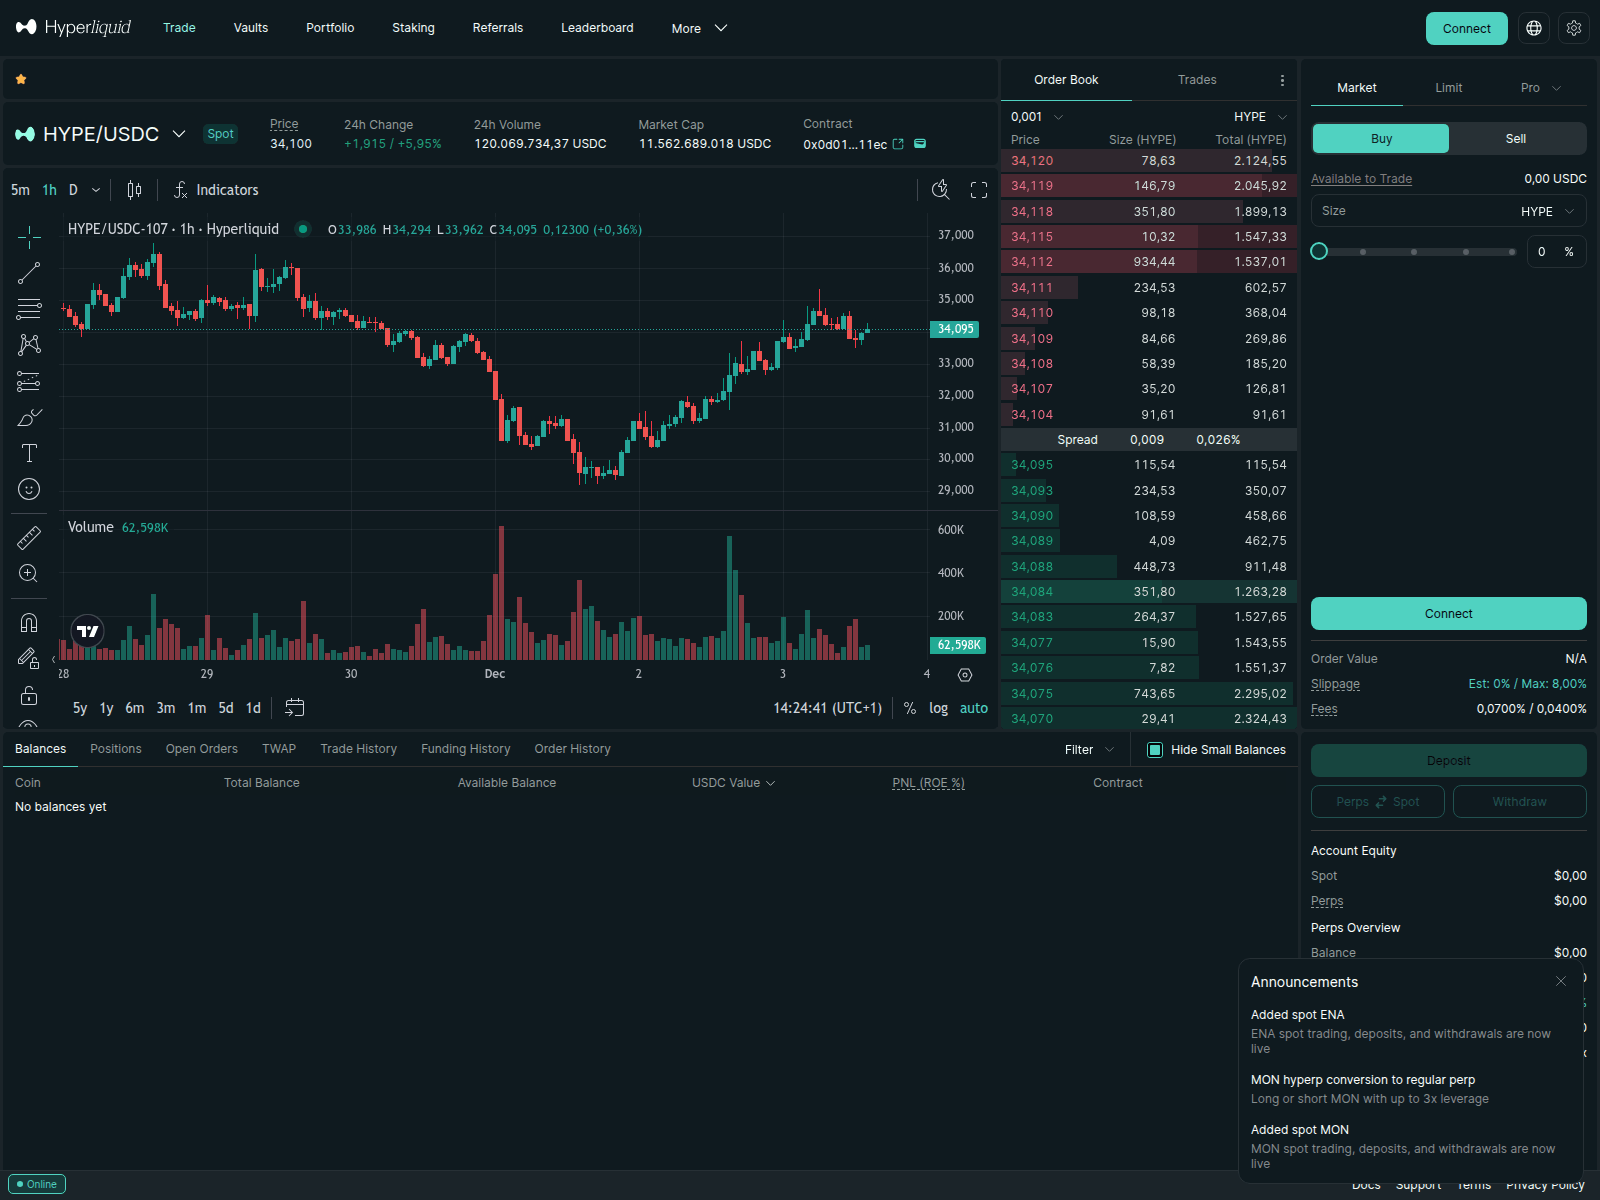The height and width of the screenshot is (1200, 1600).
Task: Toggle Hide Small Balances checkbox
Action: pos(1155,750)
